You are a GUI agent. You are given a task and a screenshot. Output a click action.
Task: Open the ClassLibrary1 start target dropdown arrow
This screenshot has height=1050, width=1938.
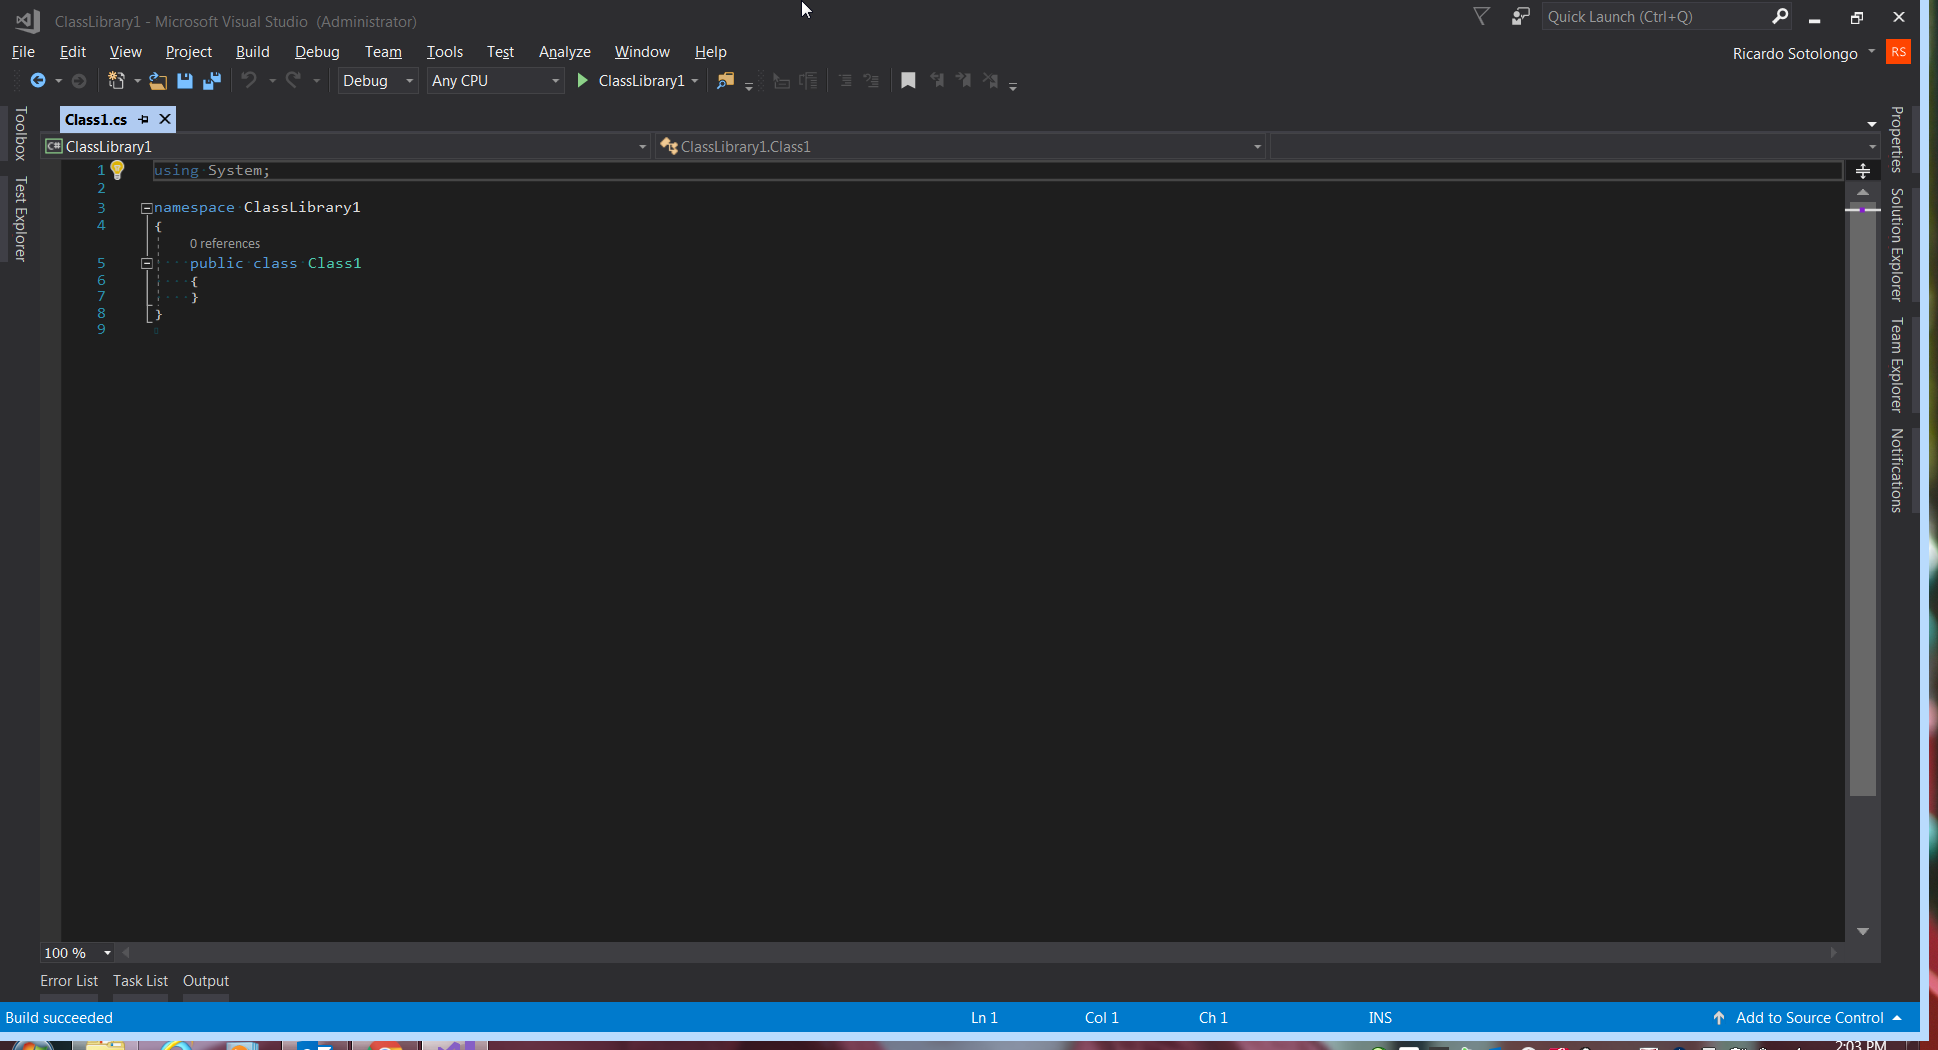695,81
